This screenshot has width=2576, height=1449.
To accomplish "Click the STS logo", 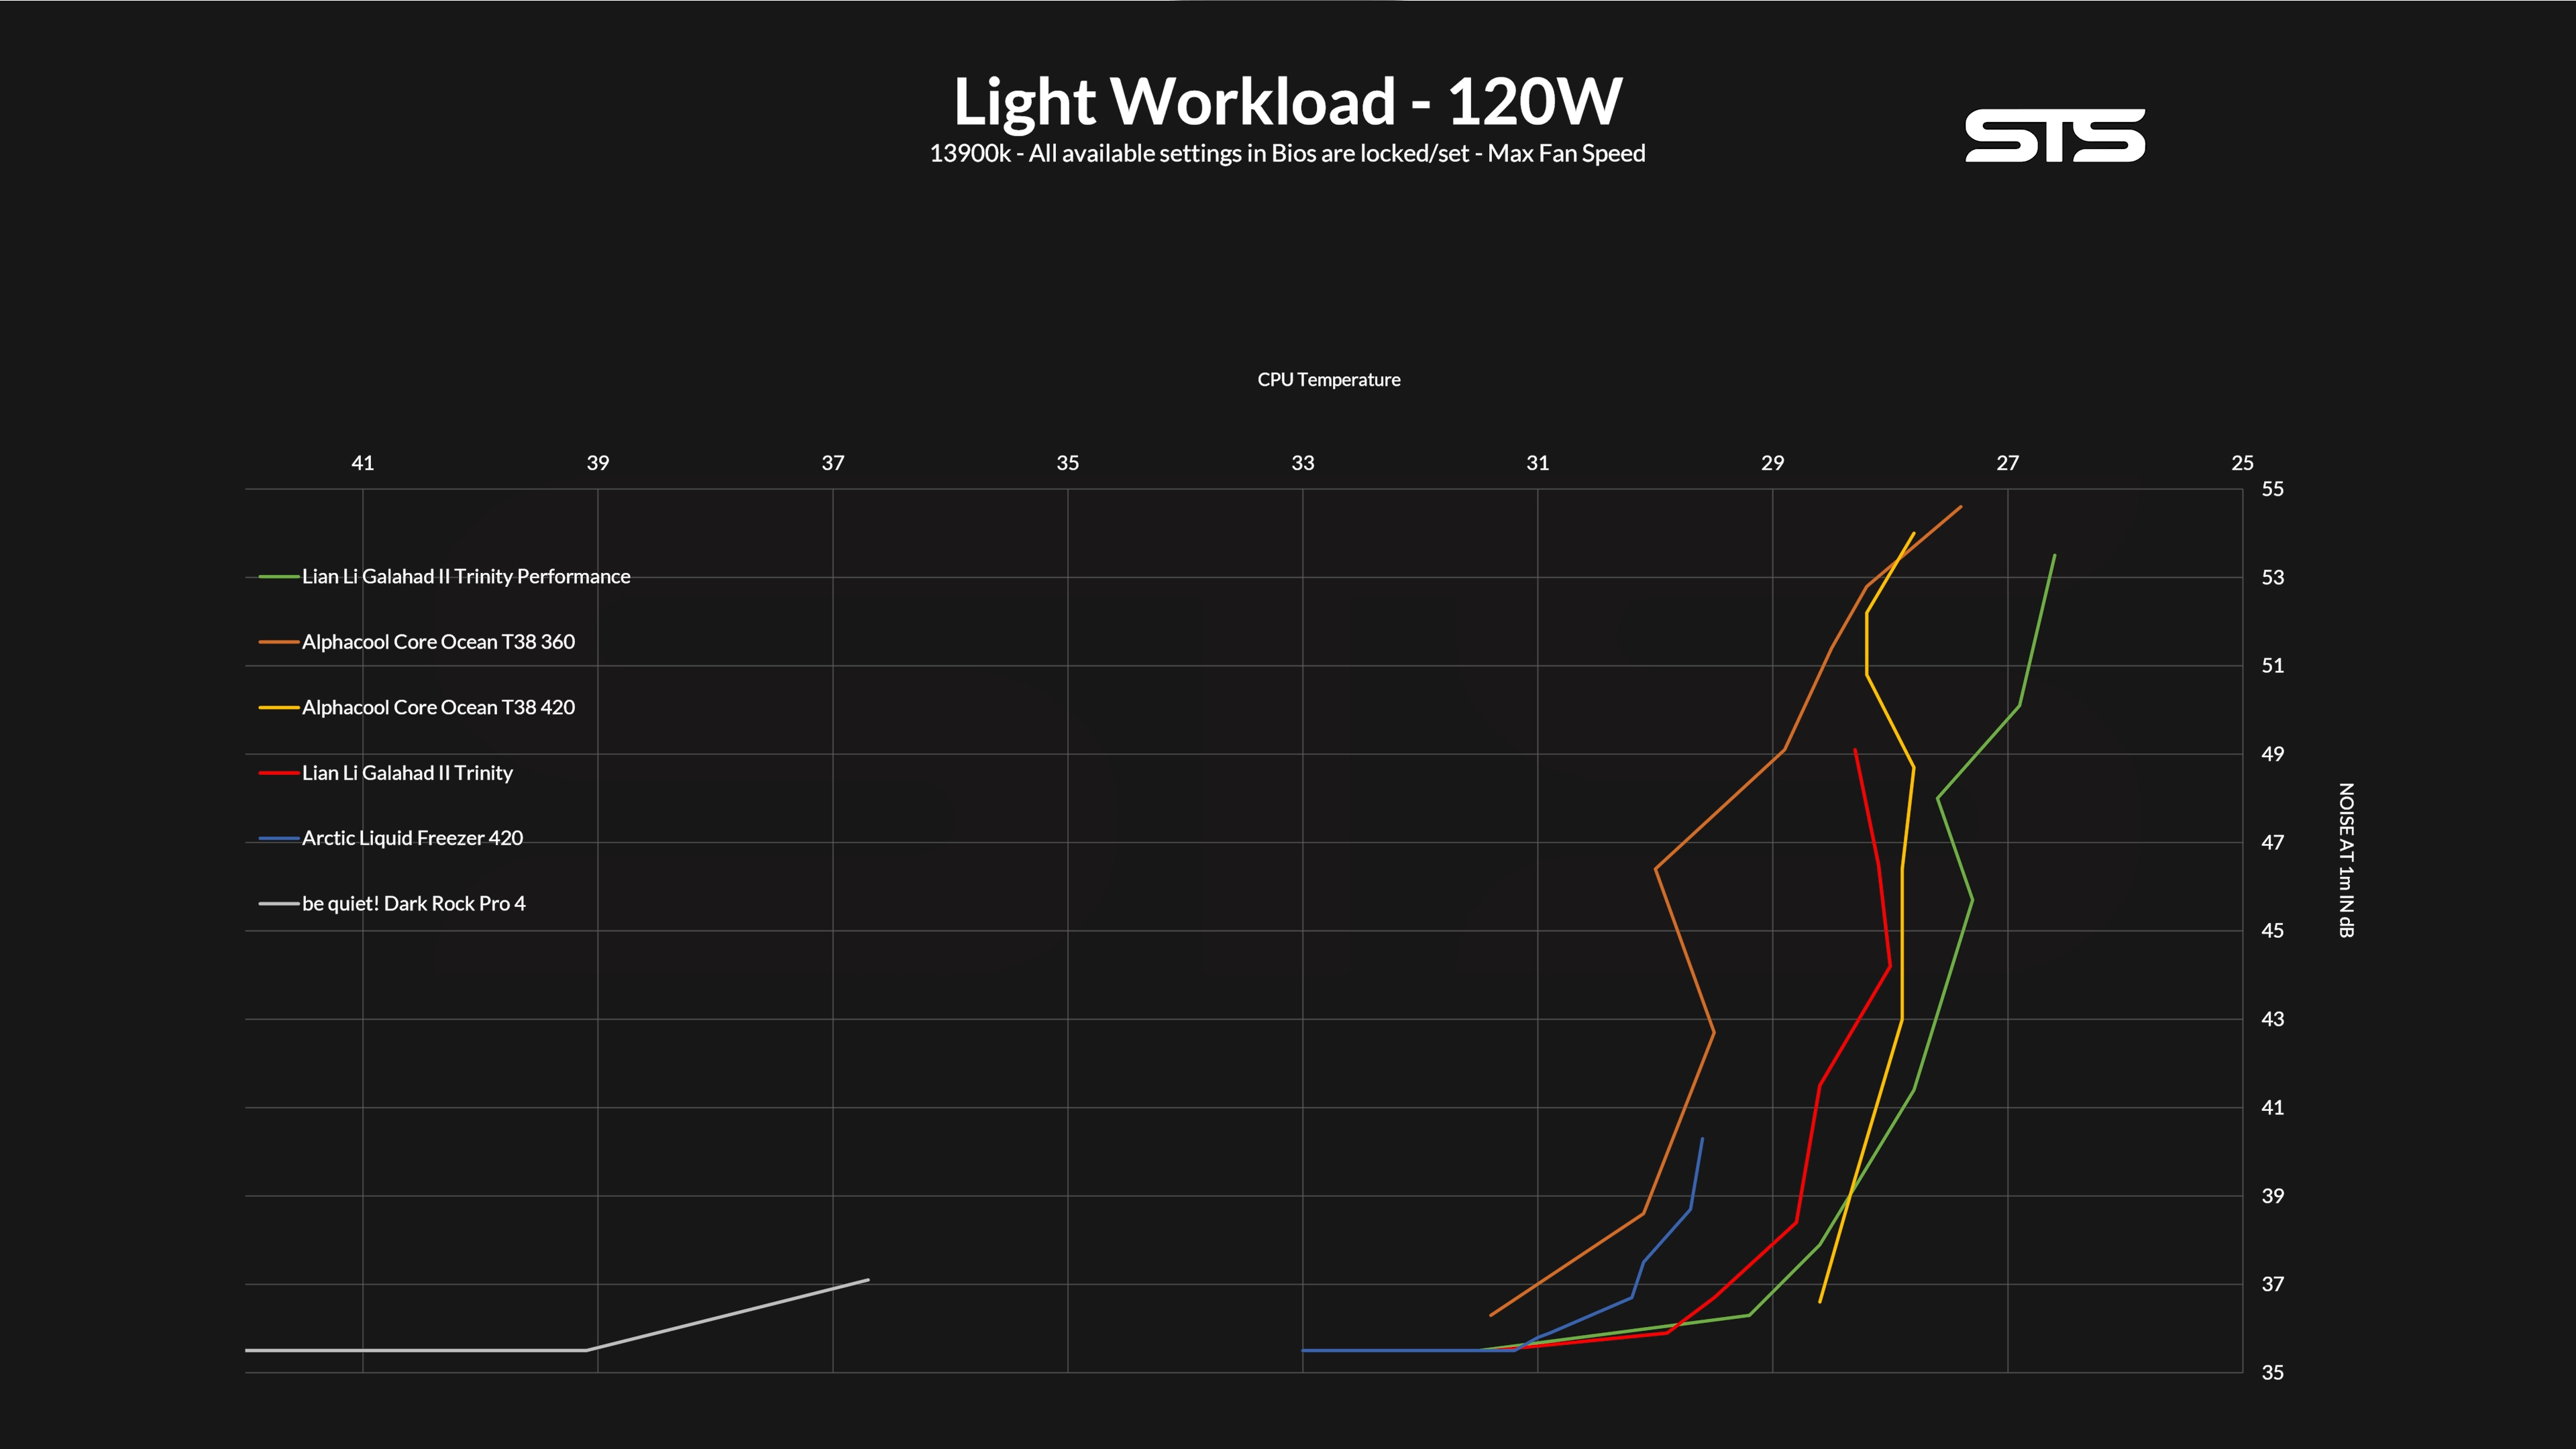I will coord(2055,135).
